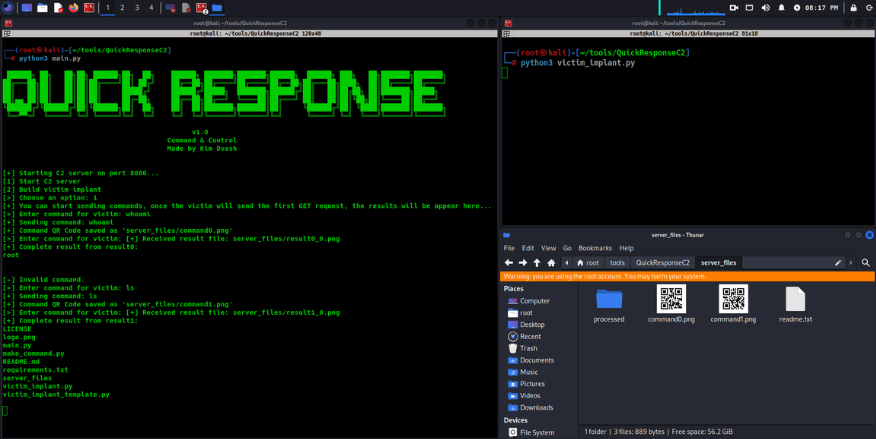Viewport: 876px width, 439px height.
Task: Go to parent folder with Up arrow
Action: coord(537,262)
